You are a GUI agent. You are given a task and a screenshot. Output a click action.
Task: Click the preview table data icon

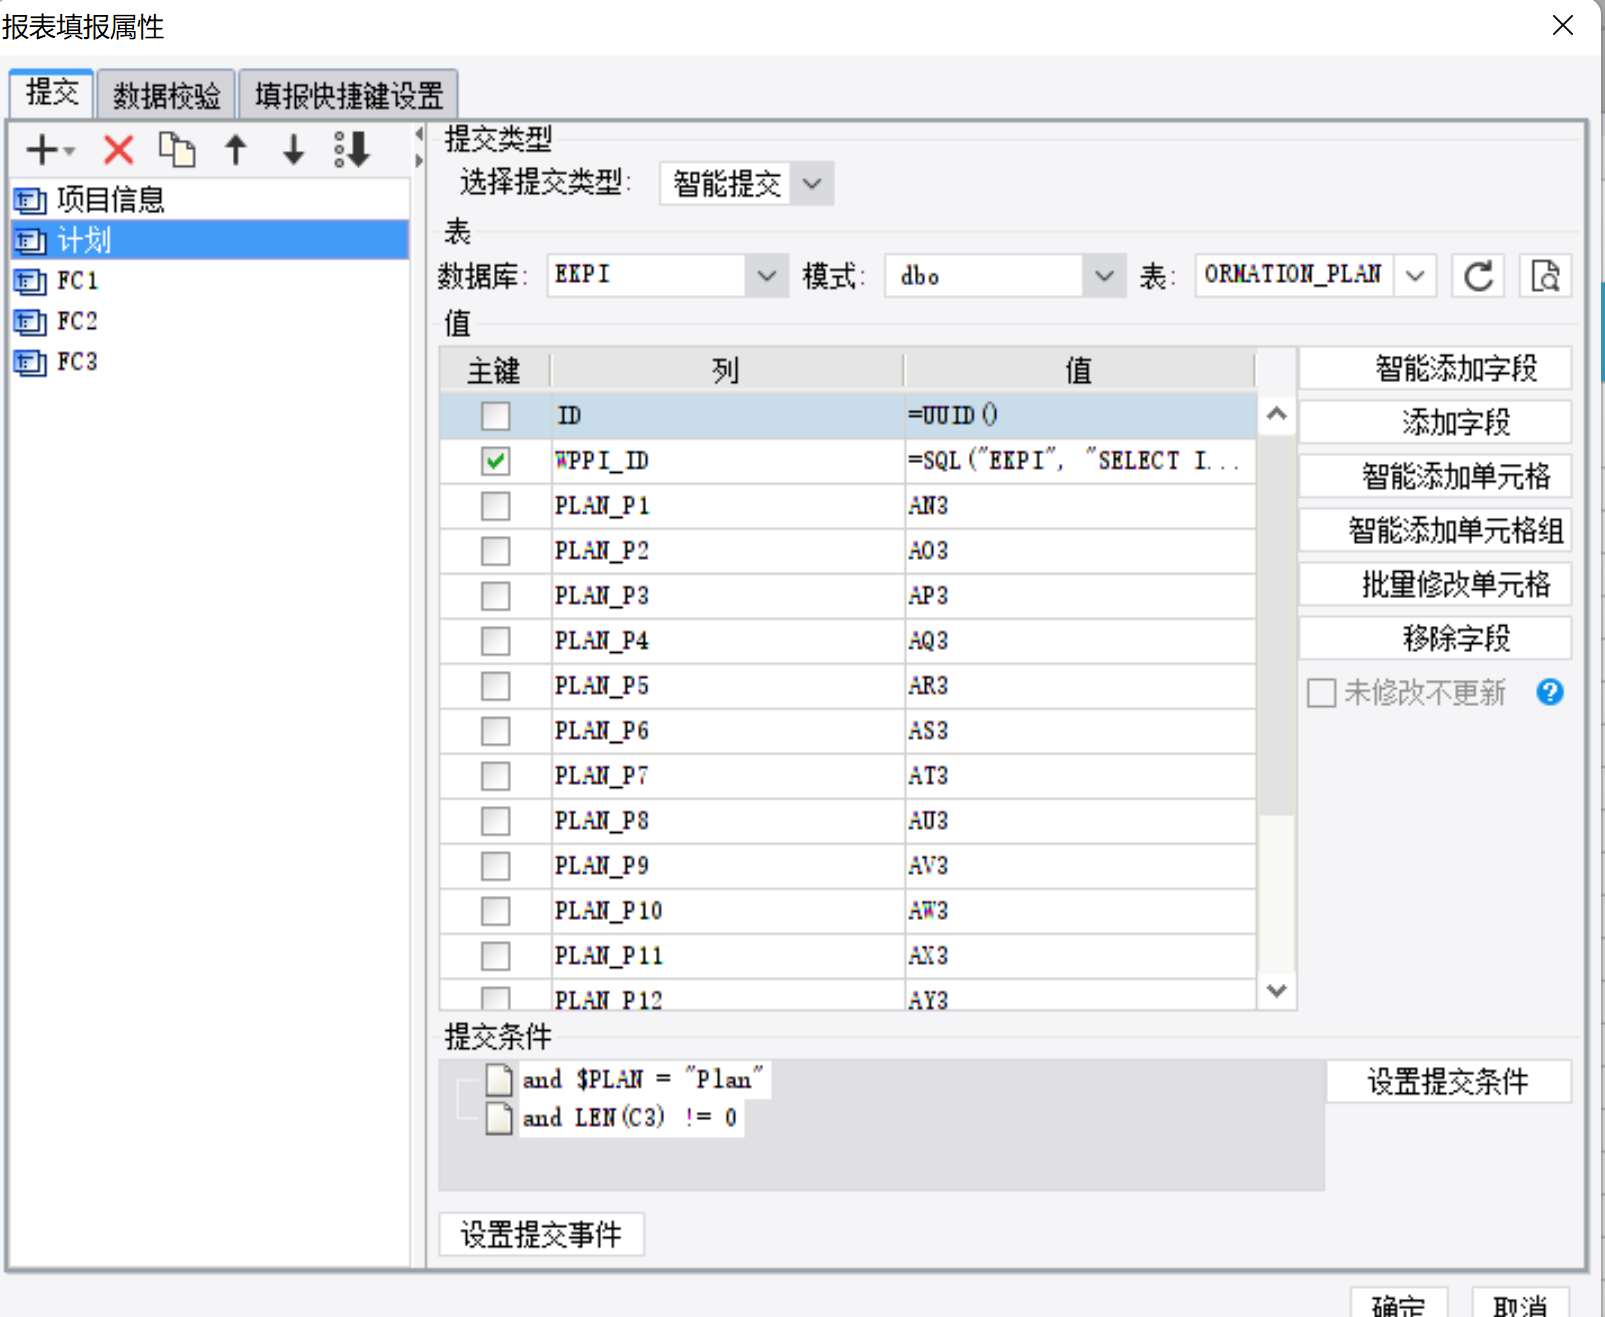(1545, 276)
